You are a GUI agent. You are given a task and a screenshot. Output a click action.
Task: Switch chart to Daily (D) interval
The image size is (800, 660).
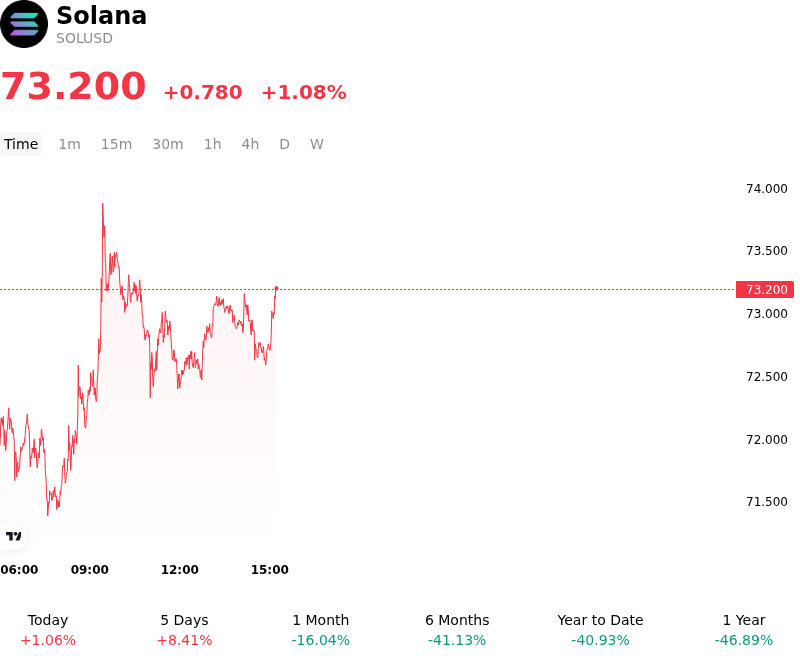tap(284, 144)
